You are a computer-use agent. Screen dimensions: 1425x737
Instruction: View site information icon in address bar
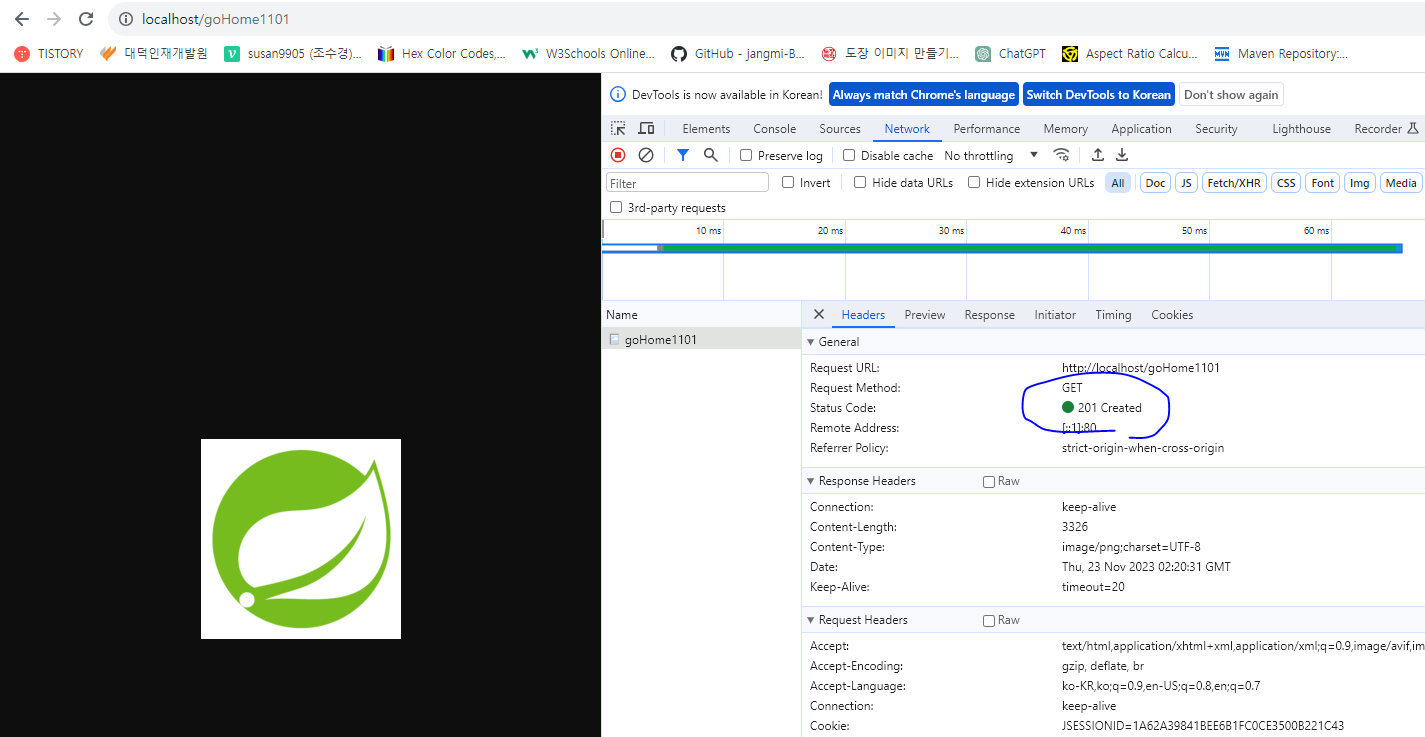[126, 19]
